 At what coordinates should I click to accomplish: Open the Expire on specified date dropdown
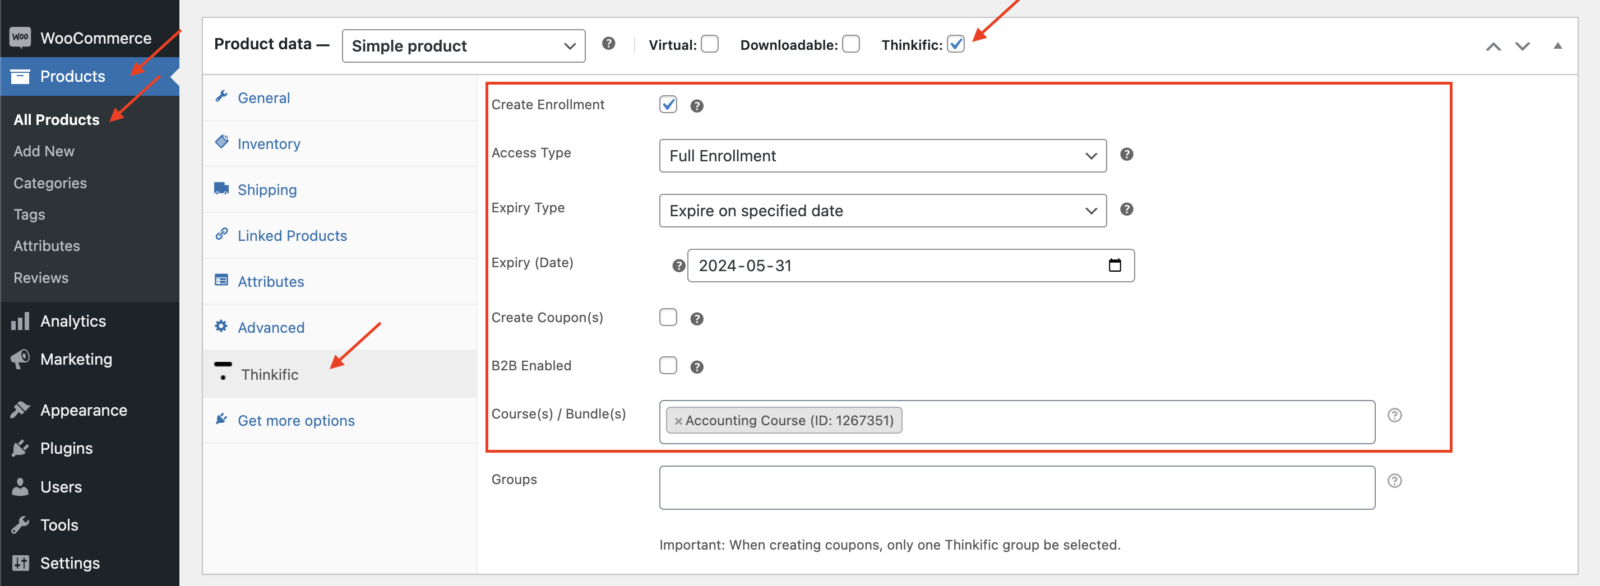[882, 211]
